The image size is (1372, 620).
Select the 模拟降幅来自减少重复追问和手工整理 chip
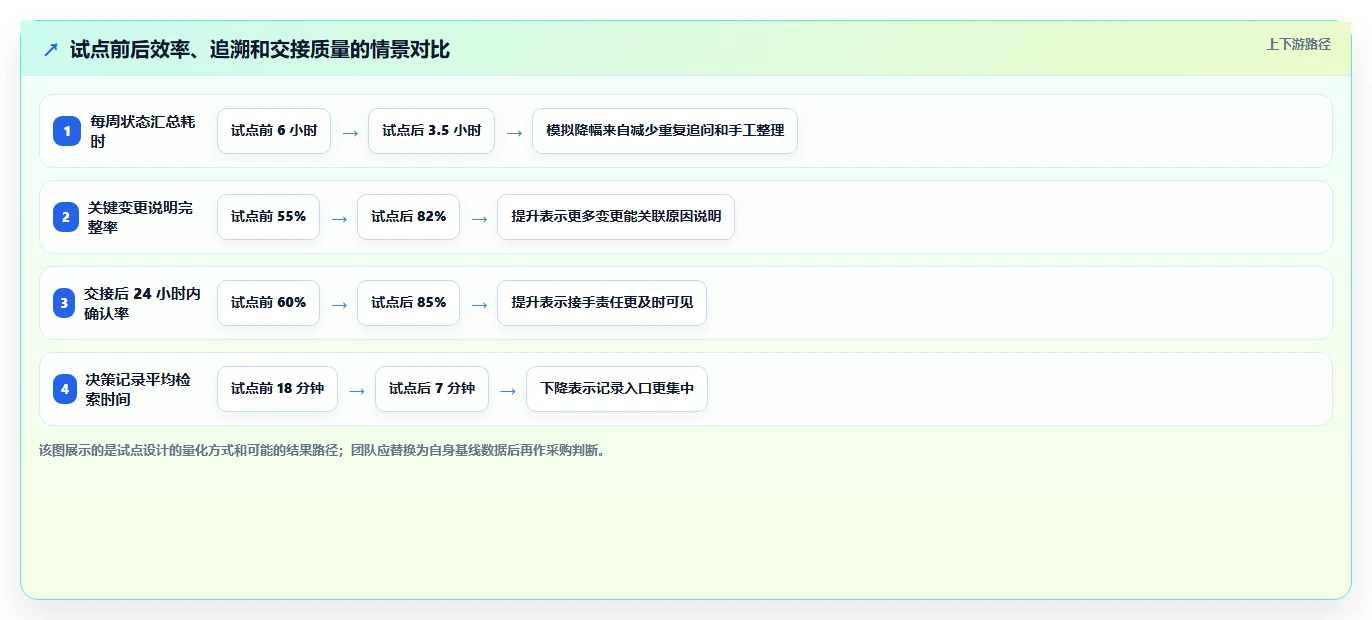coord(665,131)
